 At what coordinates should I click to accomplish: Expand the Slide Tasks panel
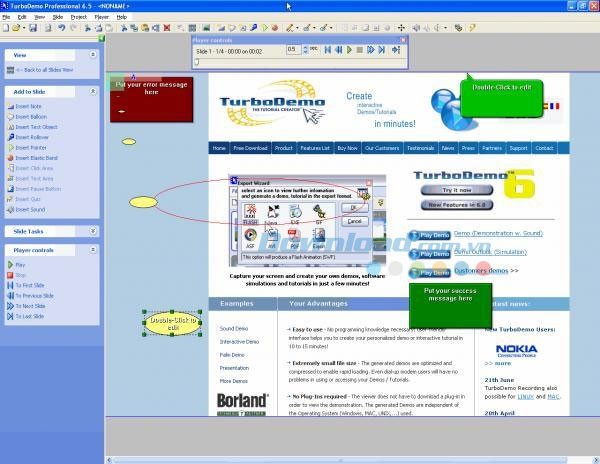(x=93, y=231)
